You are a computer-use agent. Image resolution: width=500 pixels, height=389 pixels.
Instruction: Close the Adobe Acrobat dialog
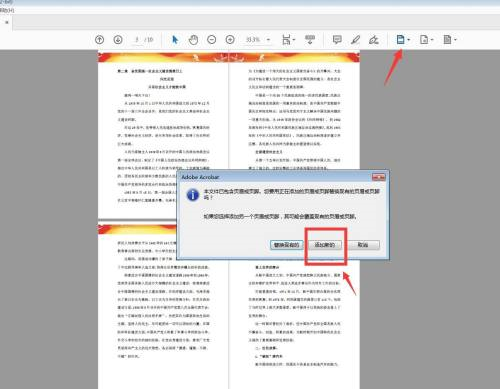coord(378,177)
